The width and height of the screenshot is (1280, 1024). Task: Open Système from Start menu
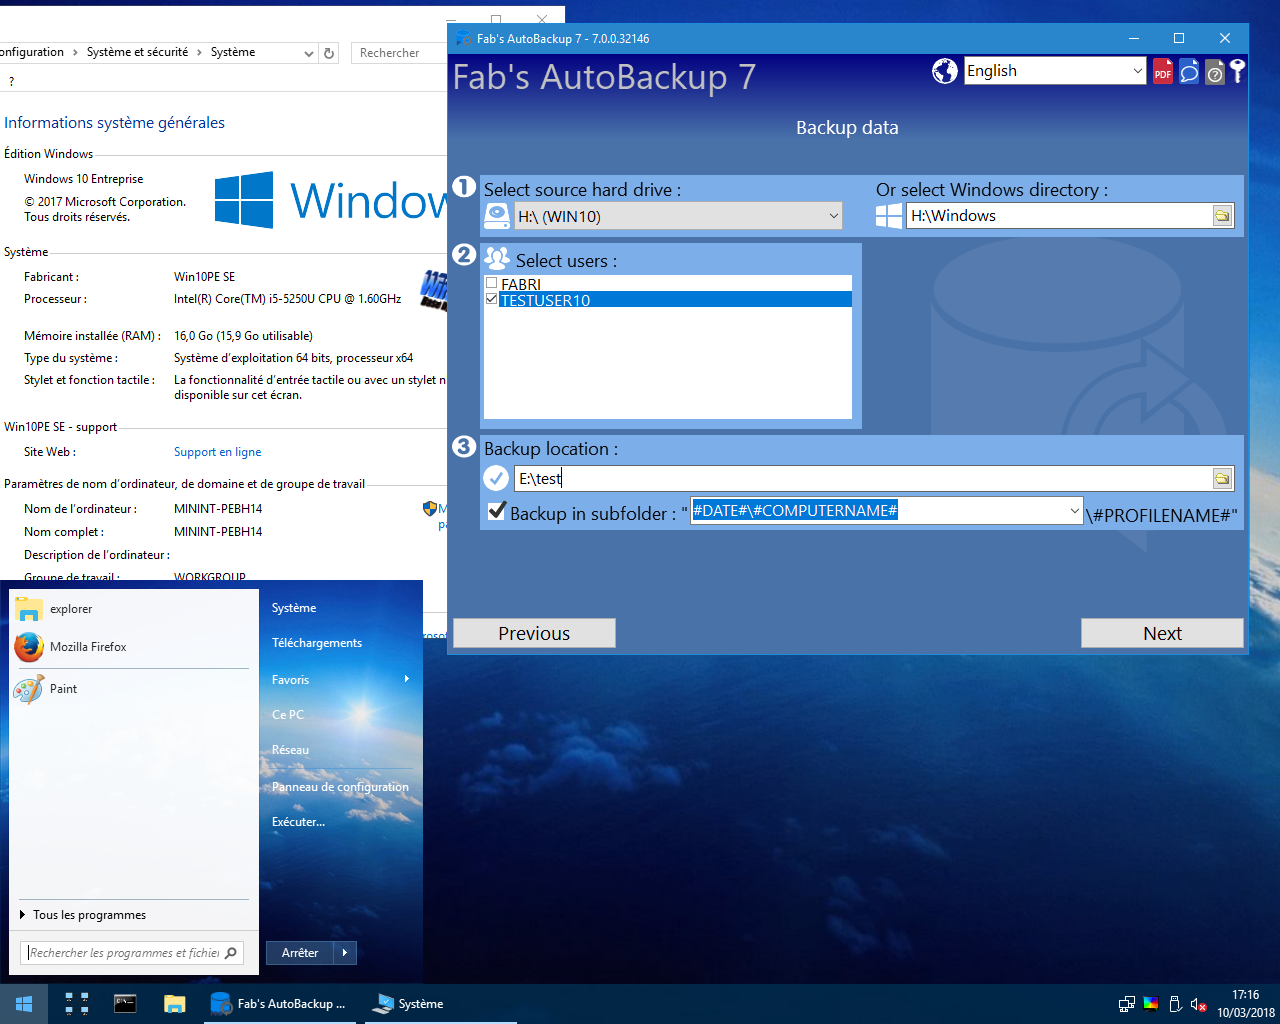pos(294,608)
